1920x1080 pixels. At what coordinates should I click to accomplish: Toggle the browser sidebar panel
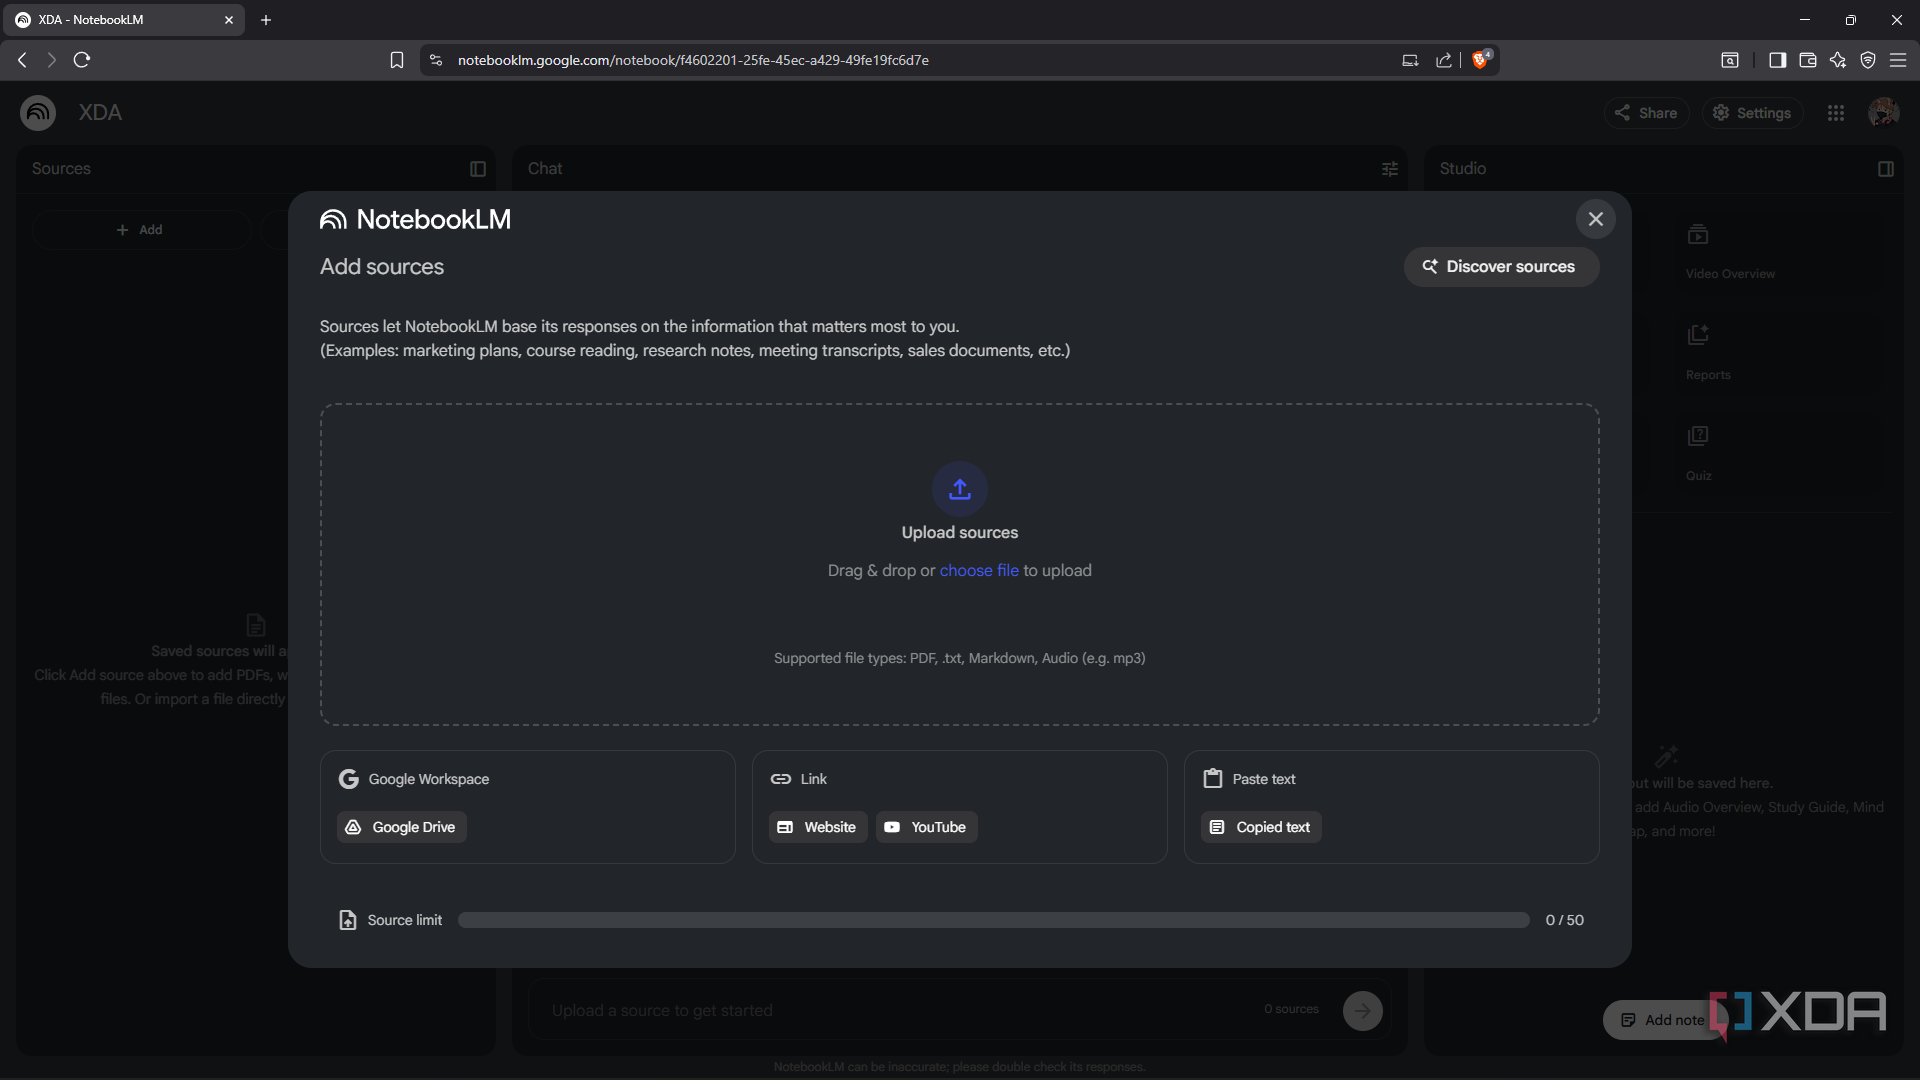(1777, 60)
